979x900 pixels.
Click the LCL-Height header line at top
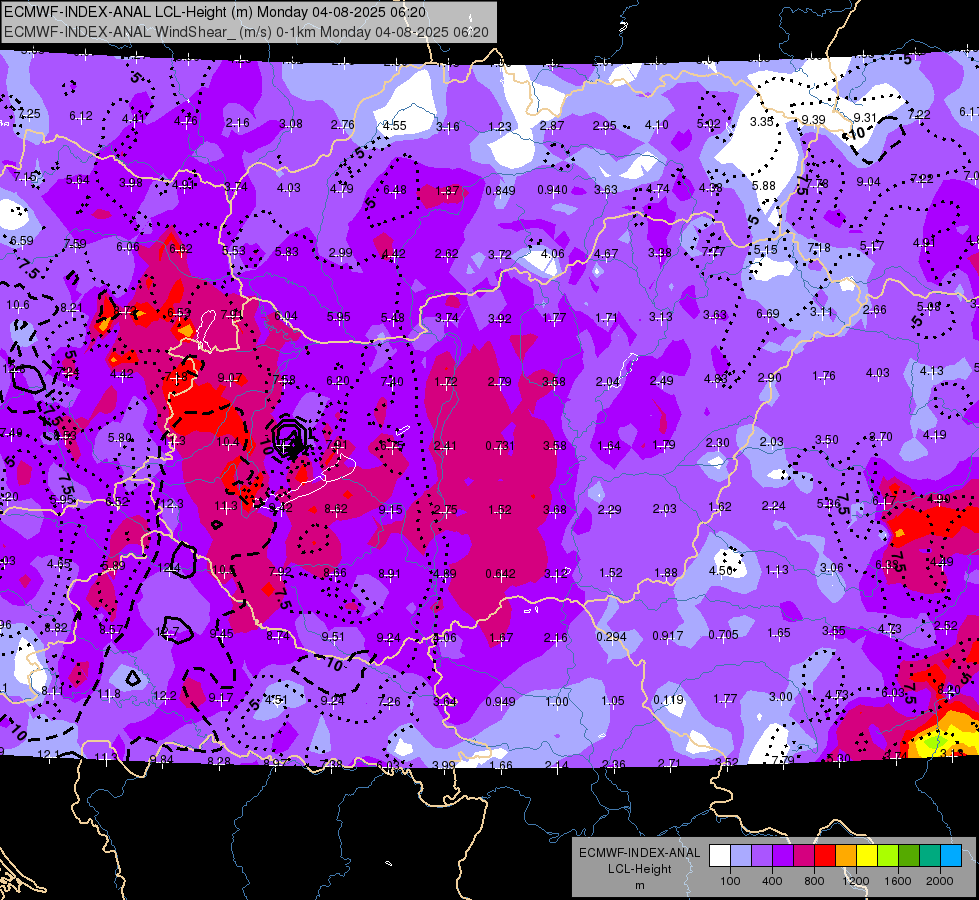(x=215, y=12)
